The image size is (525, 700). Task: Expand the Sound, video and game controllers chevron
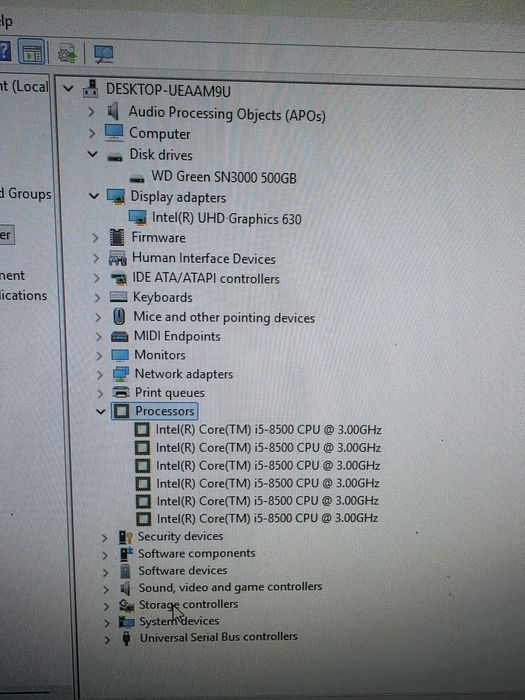pyautogui.click(x=106, y=590)
